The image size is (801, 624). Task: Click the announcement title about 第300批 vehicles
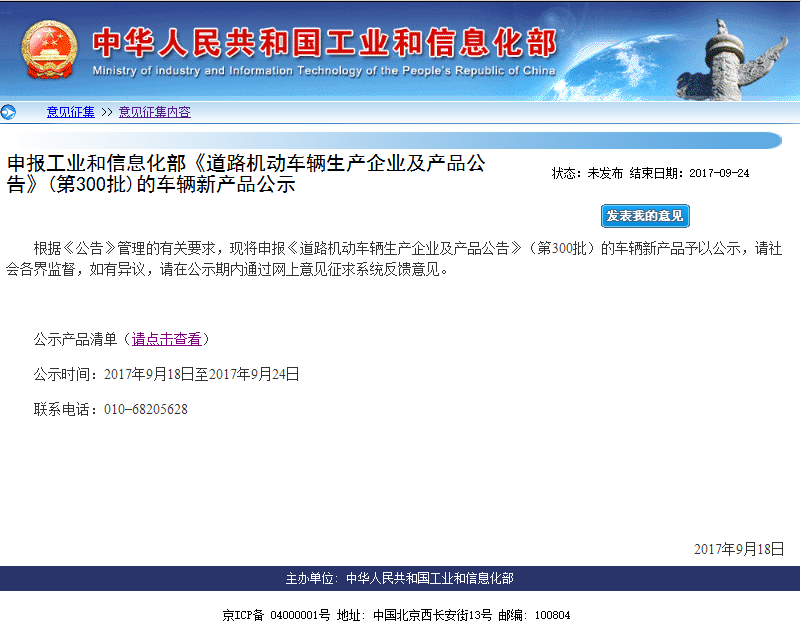pyautogui.click(x=245, y=175)
